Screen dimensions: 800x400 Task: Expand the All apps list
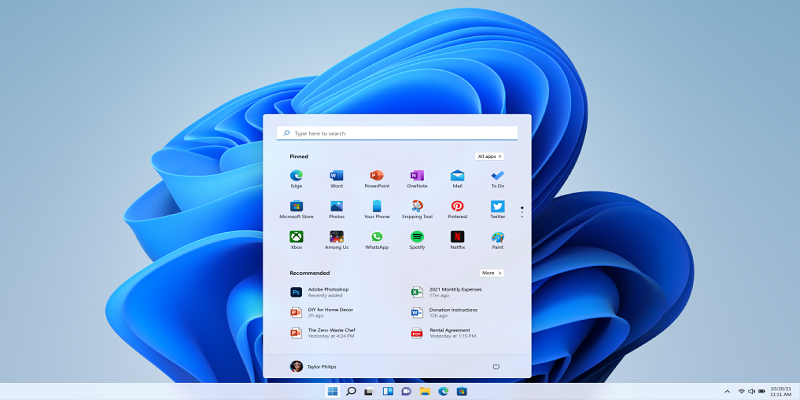[489, 156]
